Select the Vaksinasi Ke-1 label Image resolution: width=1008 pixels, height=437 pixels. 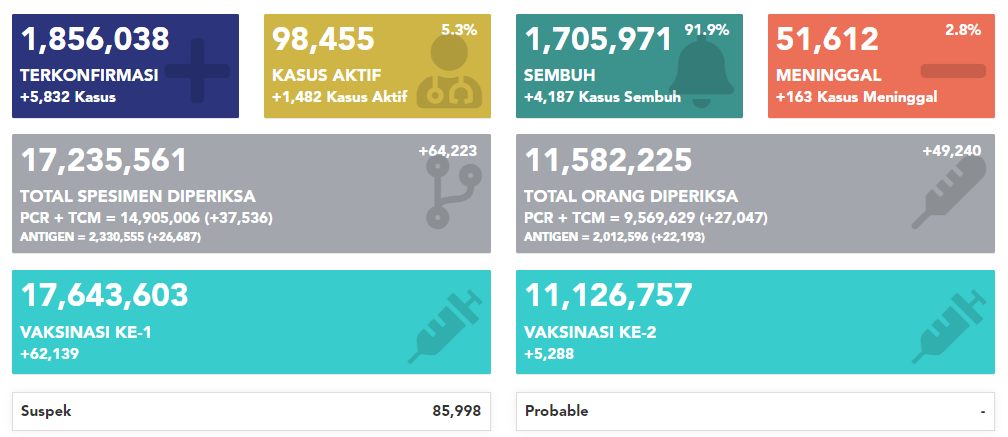click(86, 333)
